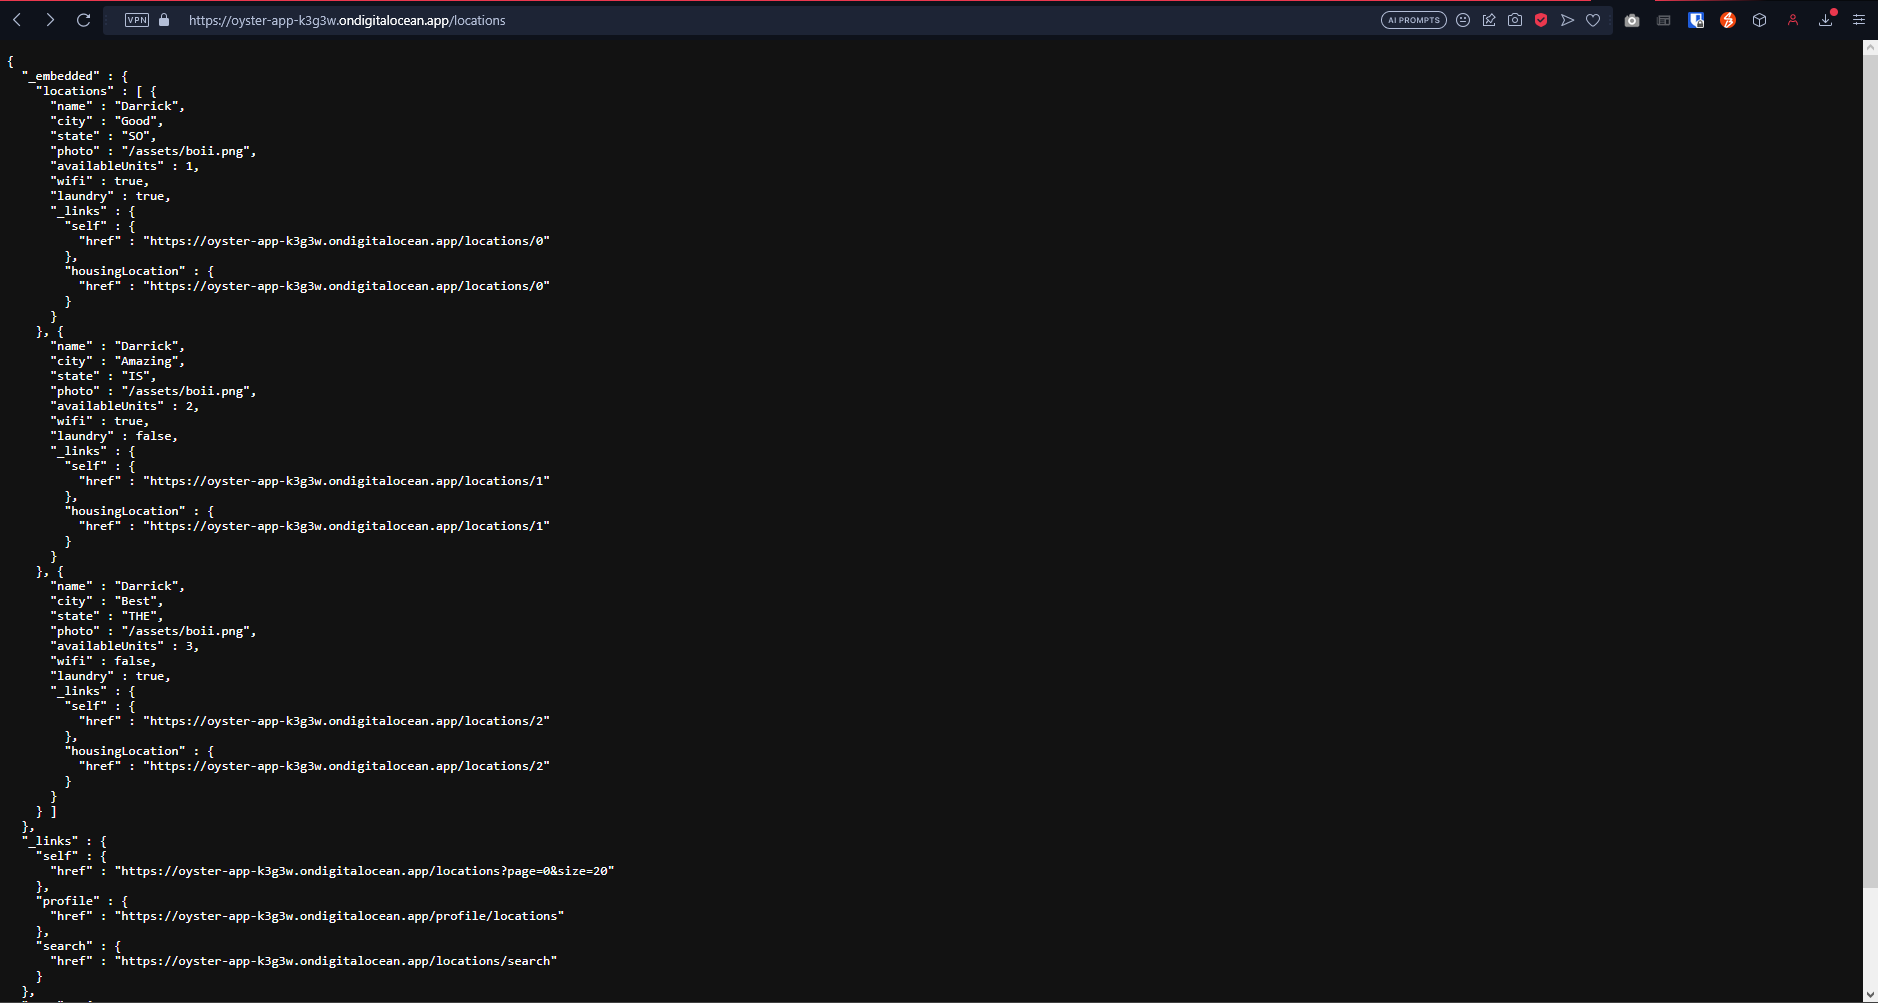Screen dimensions: 1878x1003
Task: Open the Bitwarden shield extension
Action: coord(1696,20)
